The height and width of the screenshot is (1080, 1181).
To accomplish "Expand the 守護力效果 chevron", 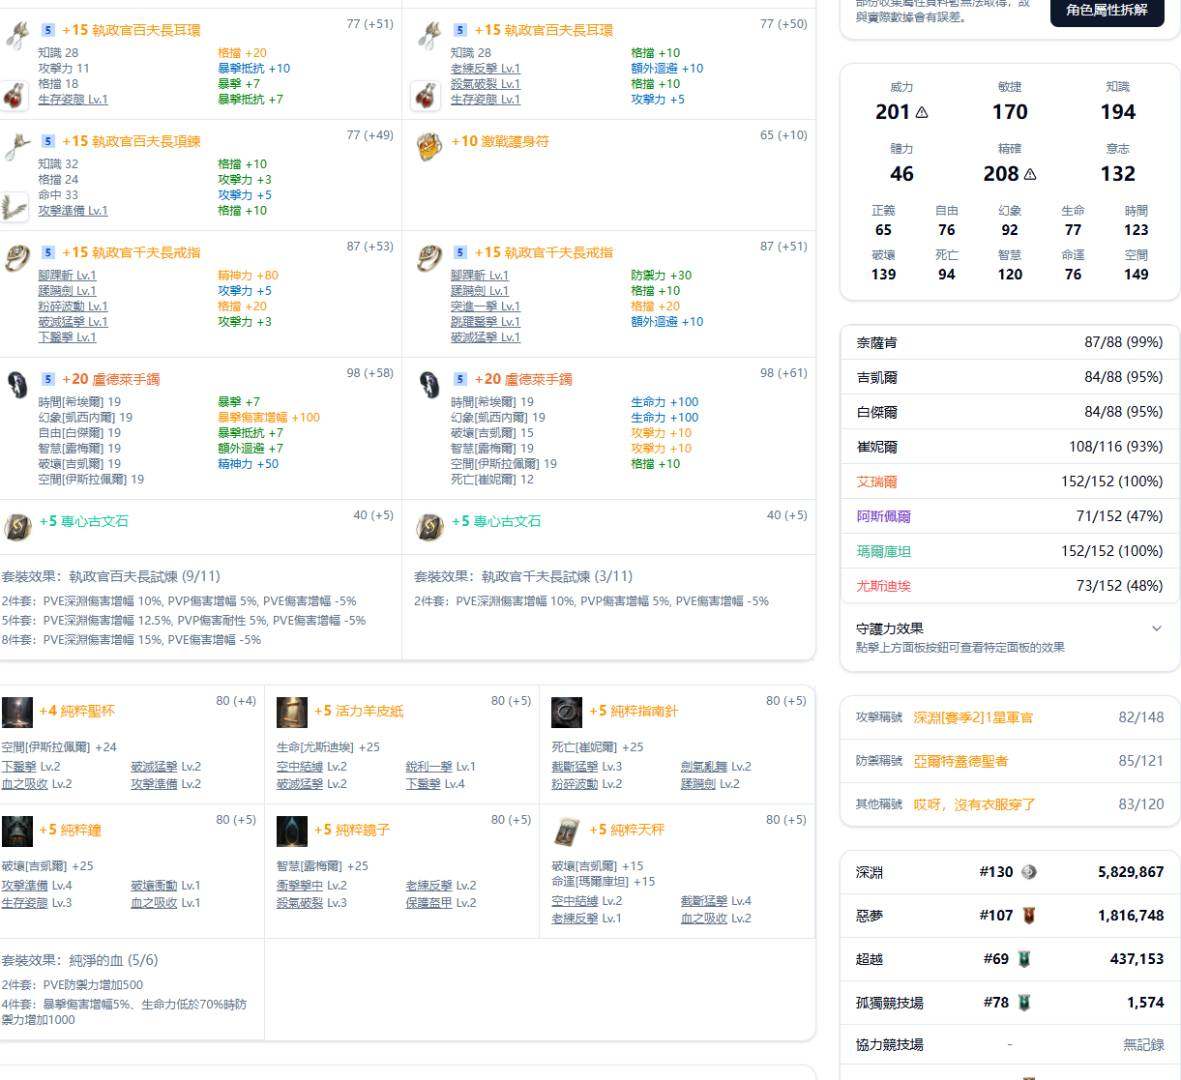I will [1157, 629].
